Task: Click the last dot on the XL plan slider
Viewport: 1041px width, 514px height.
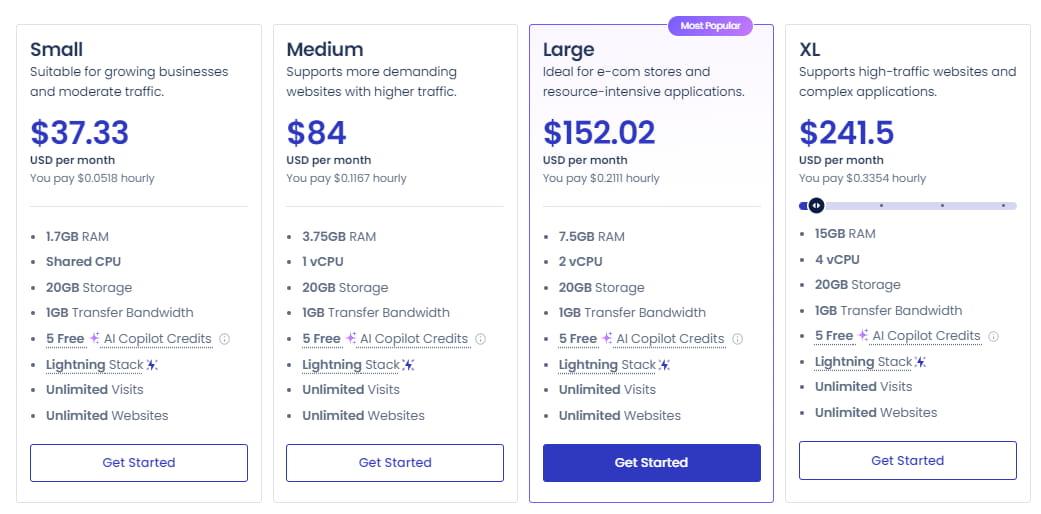Action: coord(1003,206)
